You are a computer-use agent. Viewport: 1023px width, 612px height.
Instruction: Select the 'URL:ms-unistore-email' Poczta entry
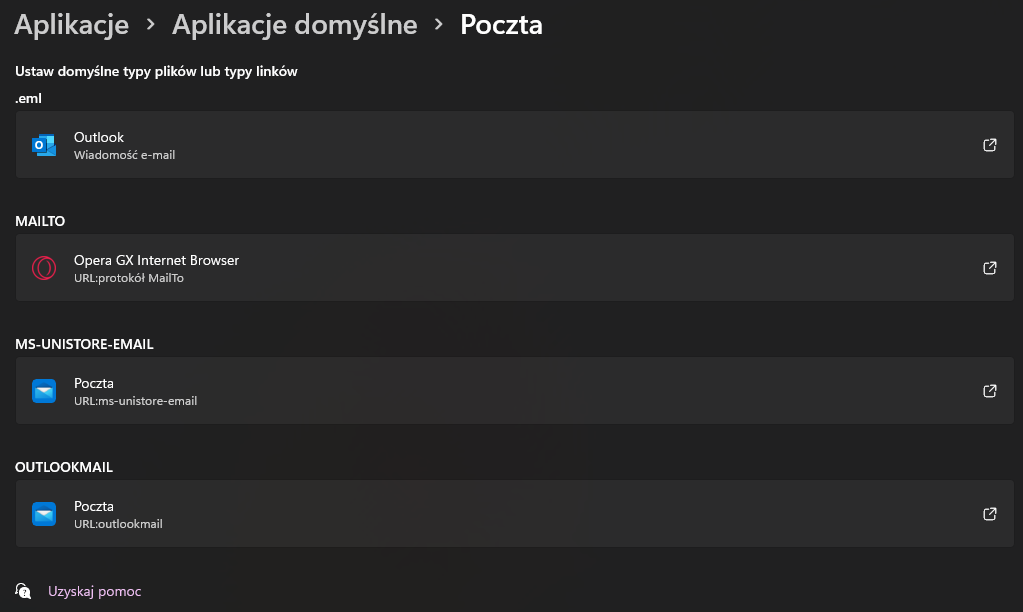pos(135,401)
